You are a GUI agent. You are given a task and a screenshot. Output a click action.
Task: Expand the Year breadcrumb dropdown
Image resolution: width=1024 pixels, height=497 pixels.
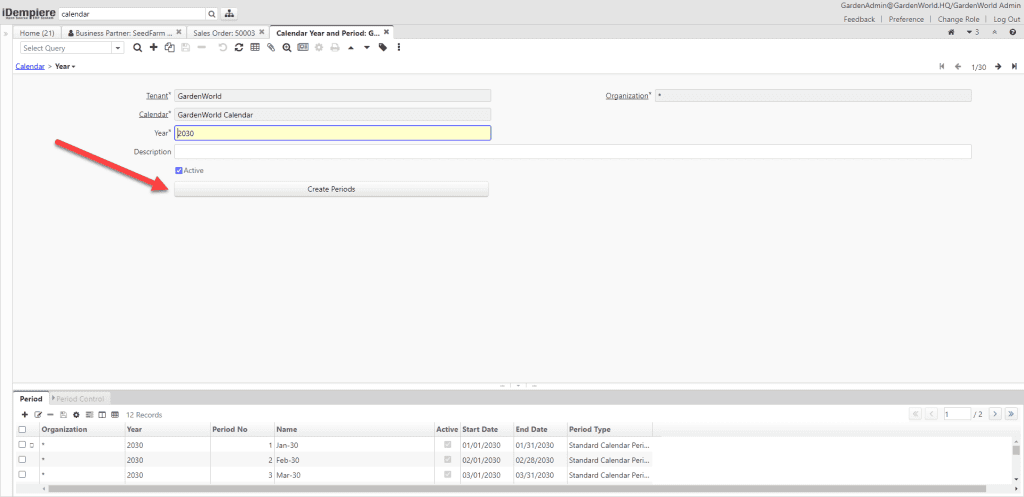coord(66,66)
